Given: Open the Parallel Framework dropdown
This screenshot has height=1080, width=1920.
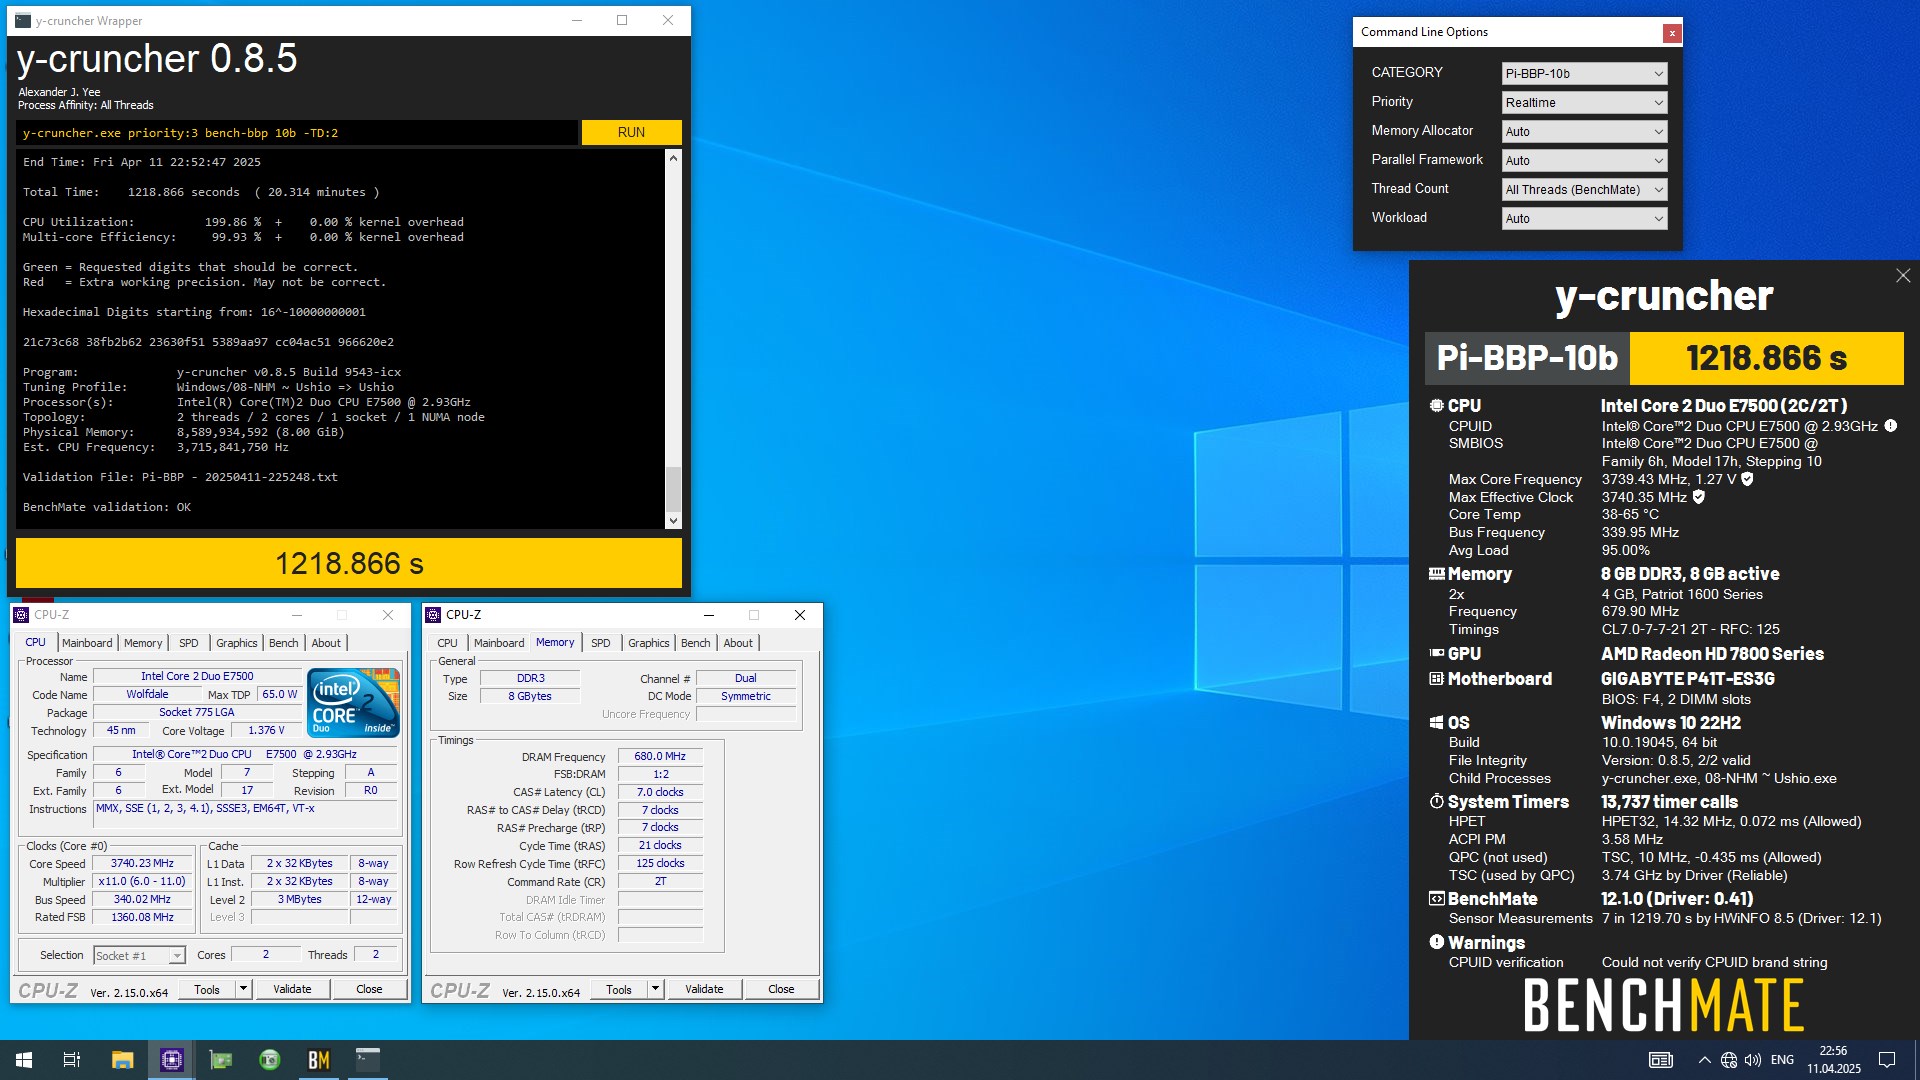Looking at the screenshot, I should click(x=1585, y=161).
